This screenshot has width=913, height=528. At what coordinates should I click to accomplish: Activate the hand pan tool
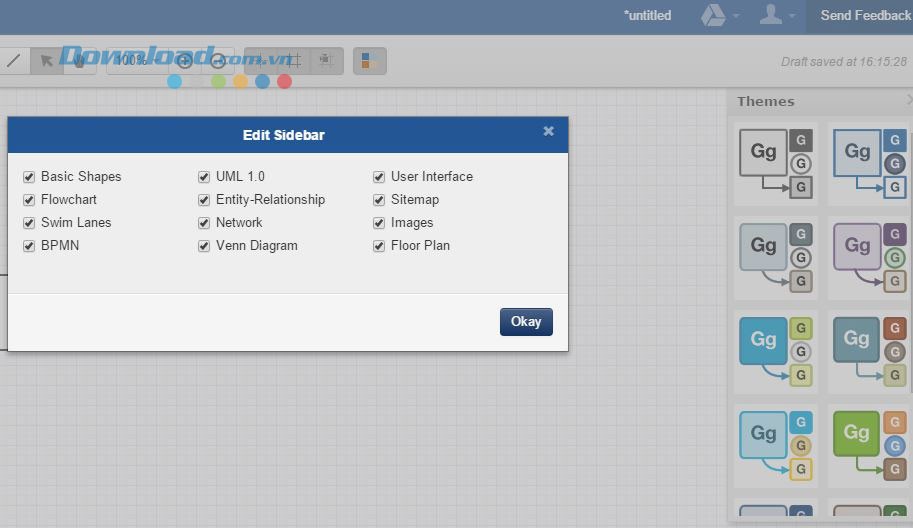point(80,61)
